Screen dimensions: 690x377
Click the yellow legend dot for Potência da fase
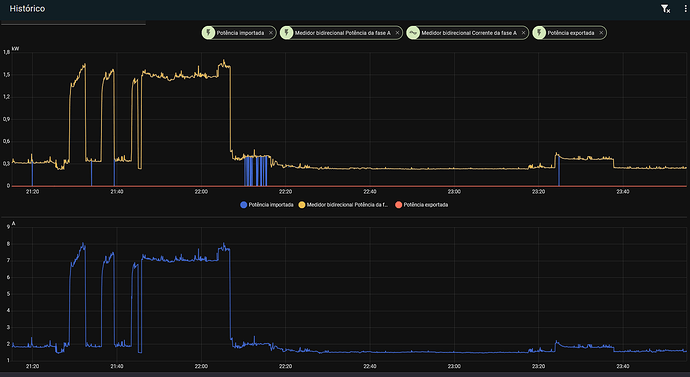(302, 205)
